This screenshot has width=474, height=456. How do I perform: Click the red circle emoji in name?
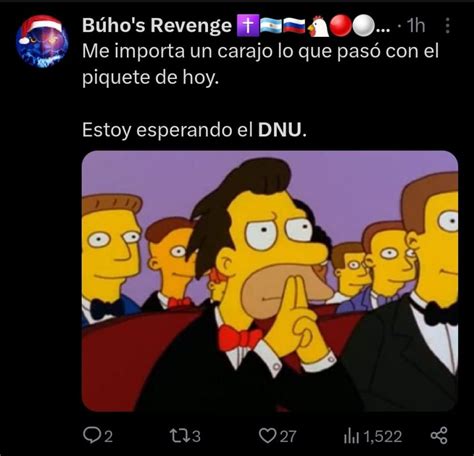coord(340,26)
